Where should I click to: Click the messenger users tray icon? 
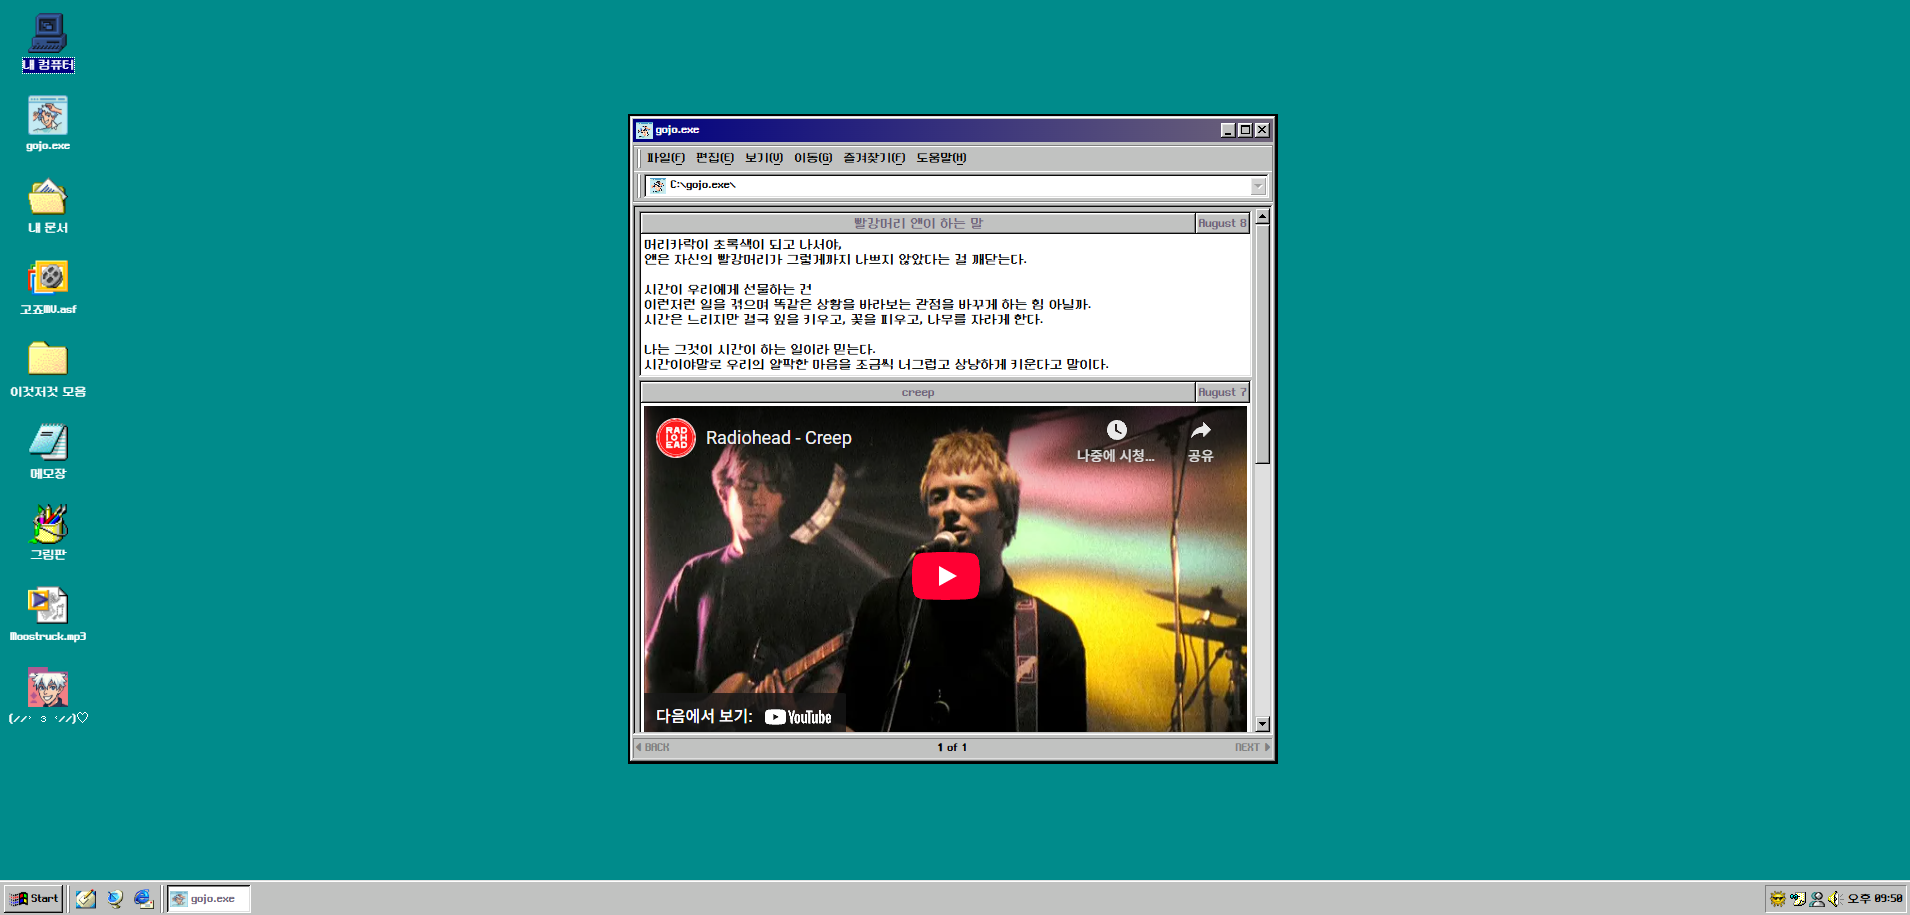pos(1817,898)
